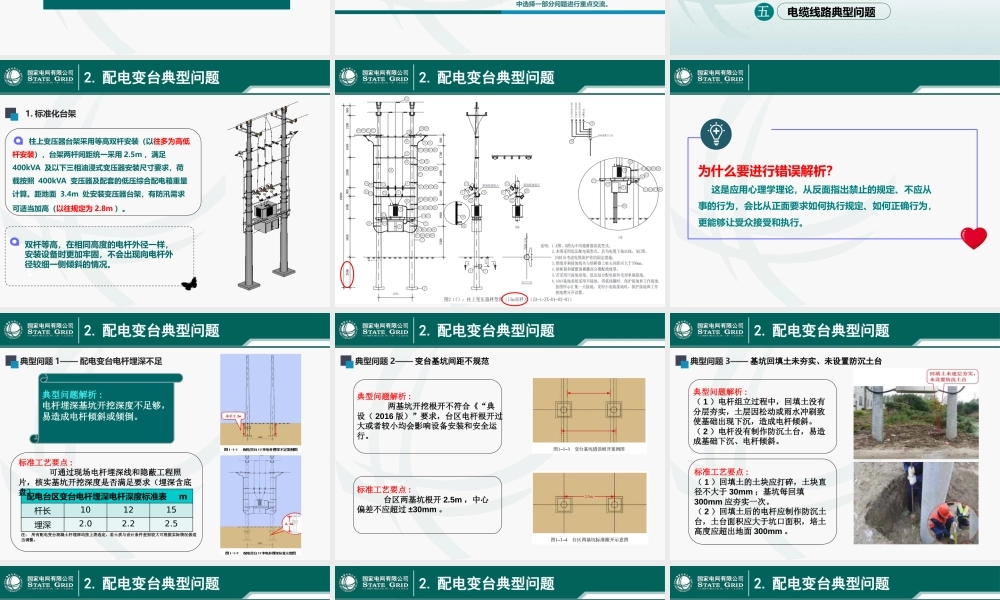Click the photo of the worker digging beside the pole
The width and height of the screenshot is (1000, 600).
[x=916, y=503]
